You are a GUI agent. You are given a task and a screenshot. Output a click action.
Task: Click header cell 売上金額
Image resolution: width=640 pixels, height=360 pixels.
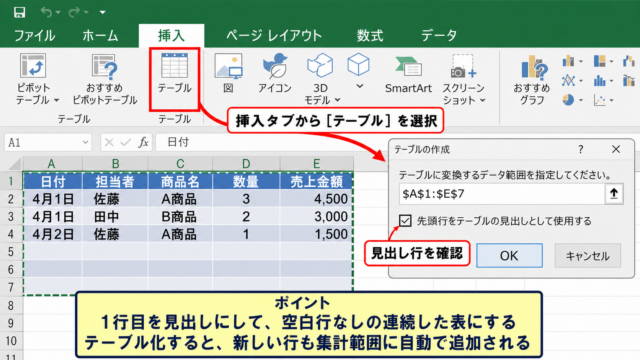[x=316, y=182]
